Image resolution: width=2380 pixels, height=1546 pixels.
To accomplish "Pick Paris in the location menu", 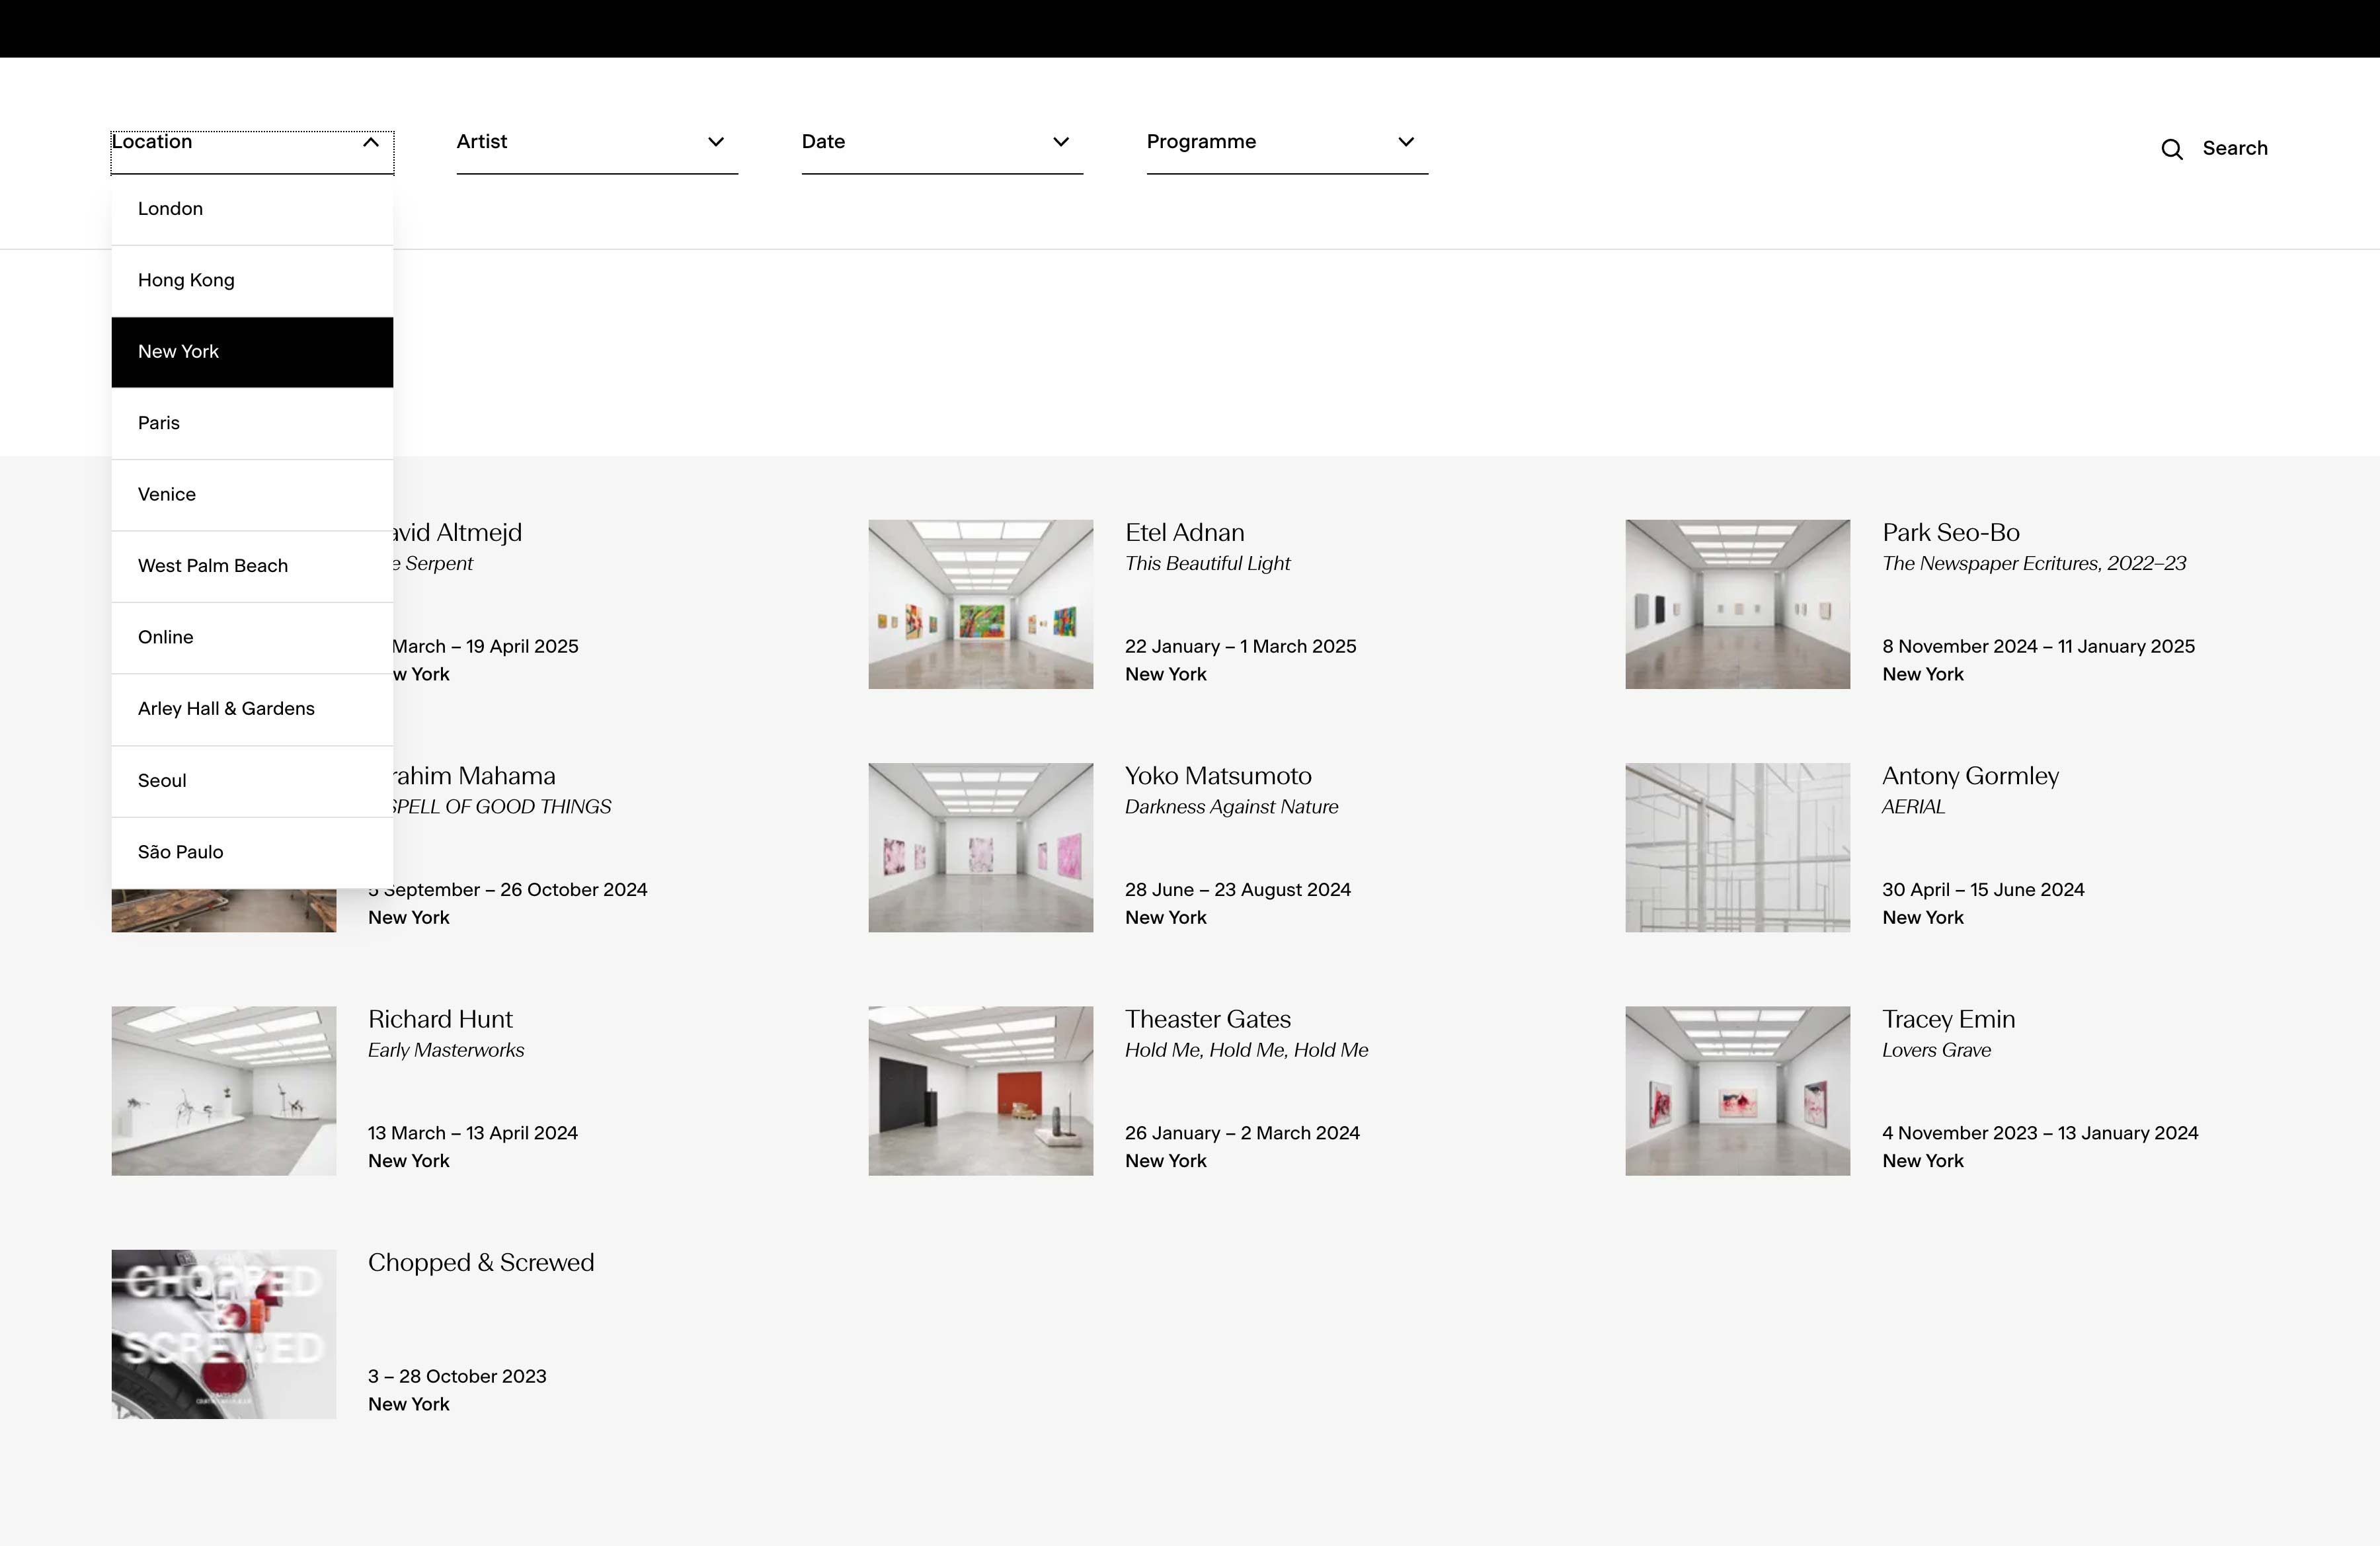I will click(159, 423).
